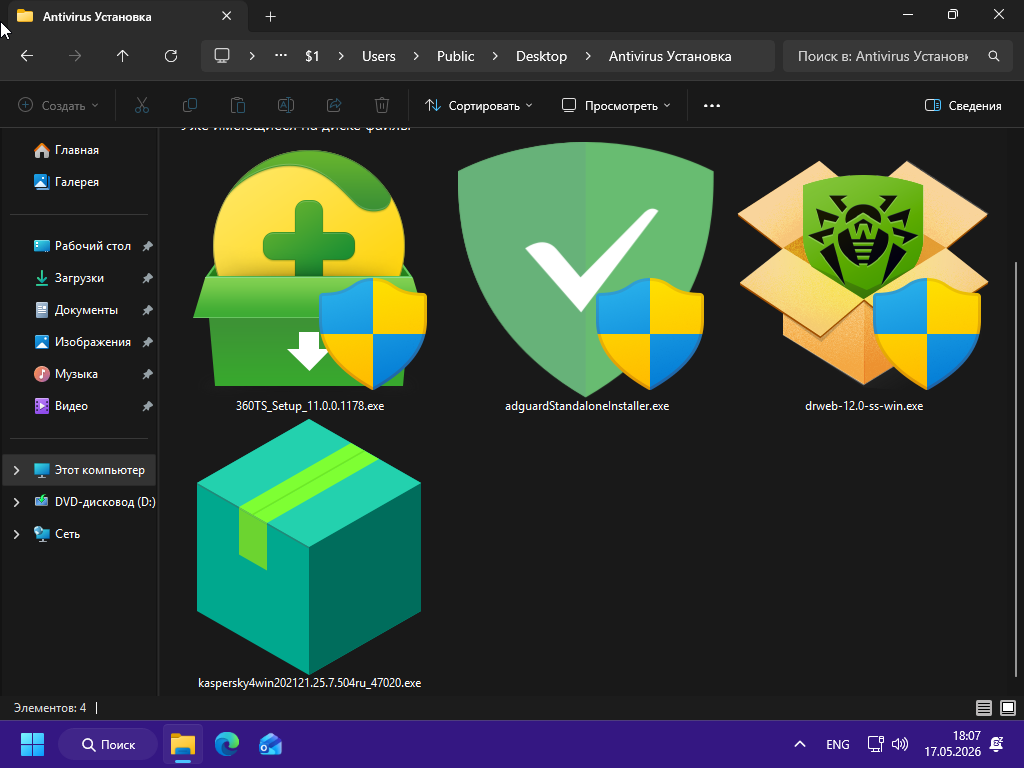1024x768 pixels.
Task: Toggle the Сведения details pane
Action: 963,105
